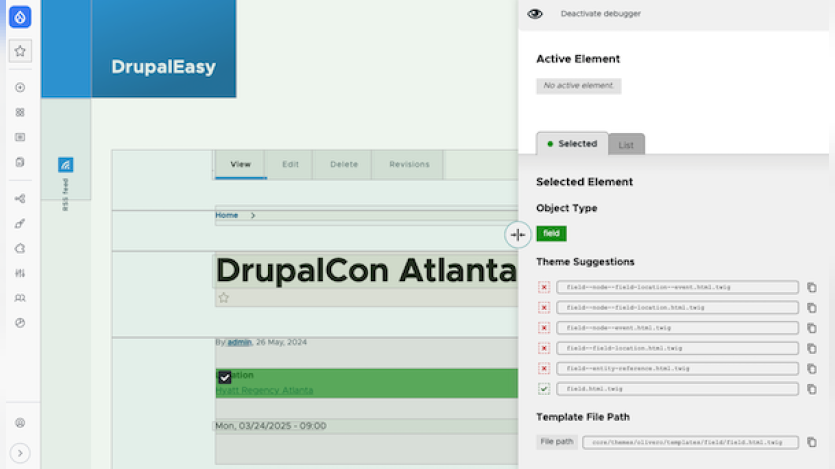
Task: Toggle the star under DrupalCon Atlanta title
Action: (x=224, y=298)
